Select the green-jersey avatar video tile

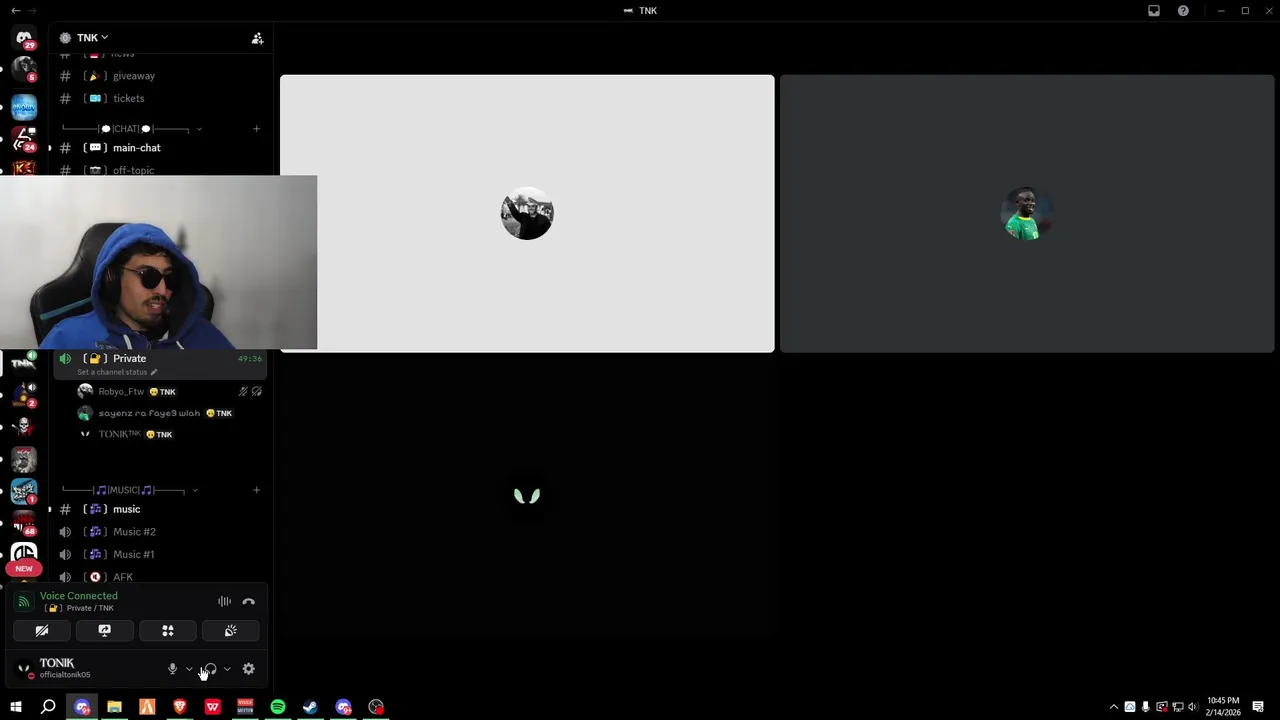[x=1027, y=213]
